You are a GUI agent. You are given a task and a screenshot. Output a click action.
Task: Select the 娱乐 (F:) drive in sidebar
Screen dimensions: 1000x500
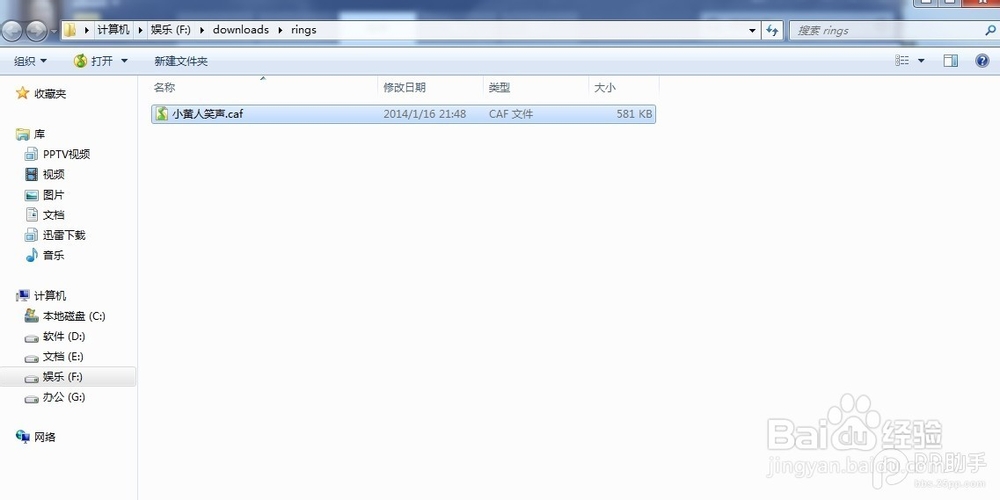point(68,377)
